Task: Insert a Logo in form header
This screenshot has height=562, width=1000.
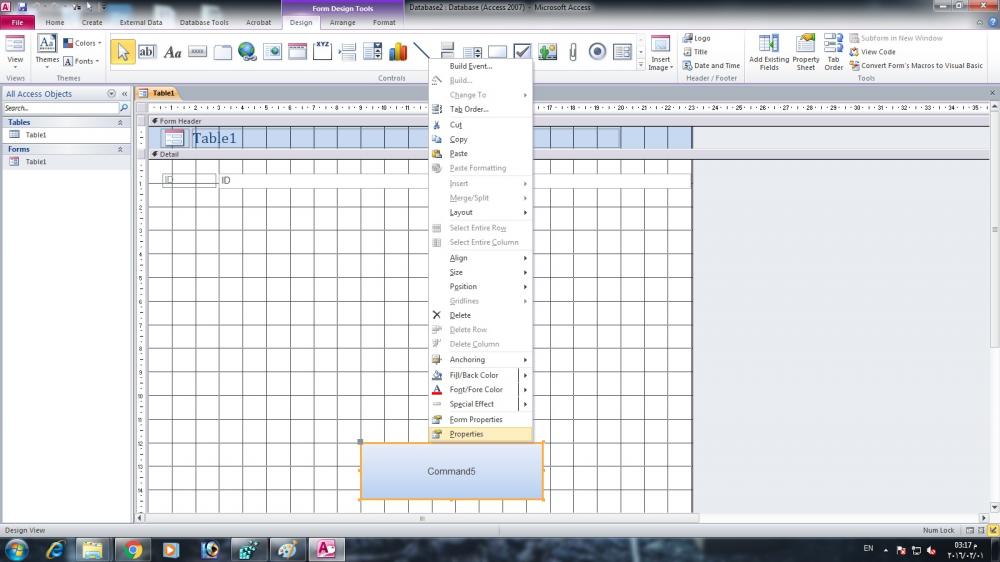Action: [696, 38]
